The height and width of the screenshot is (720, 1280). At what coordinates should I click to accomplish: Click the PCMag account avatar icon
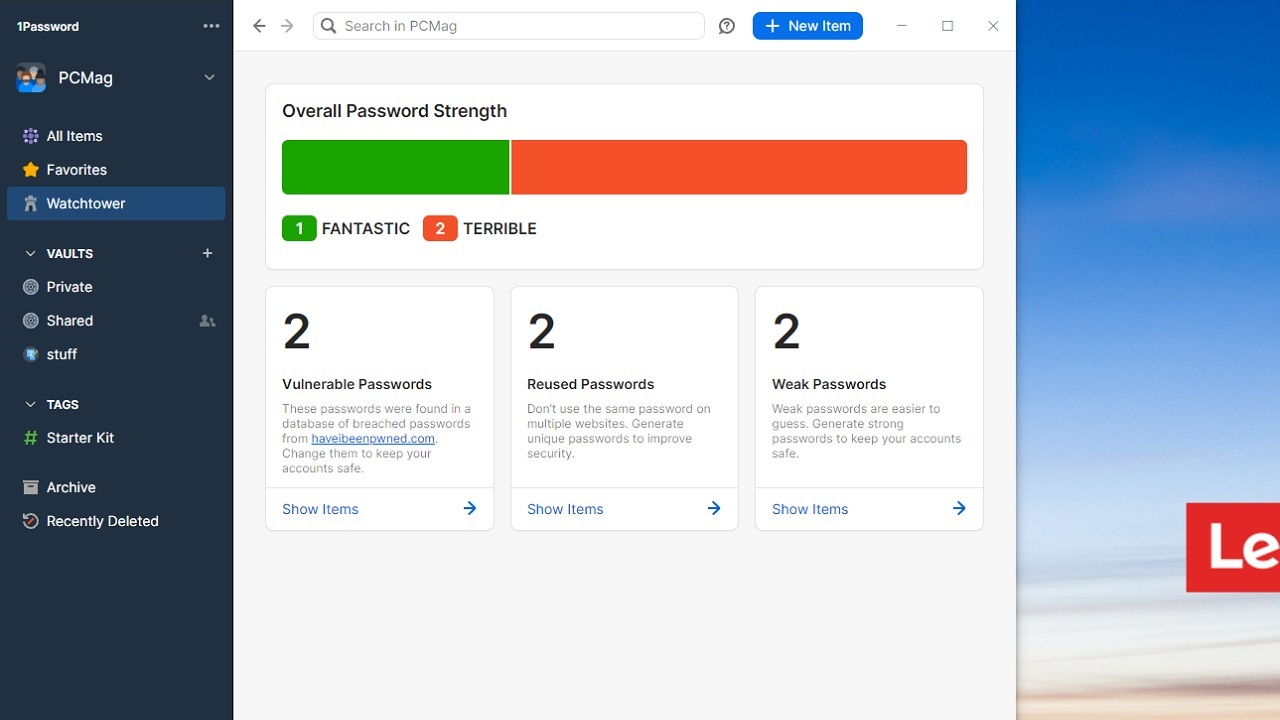click(x=31, y=78)
